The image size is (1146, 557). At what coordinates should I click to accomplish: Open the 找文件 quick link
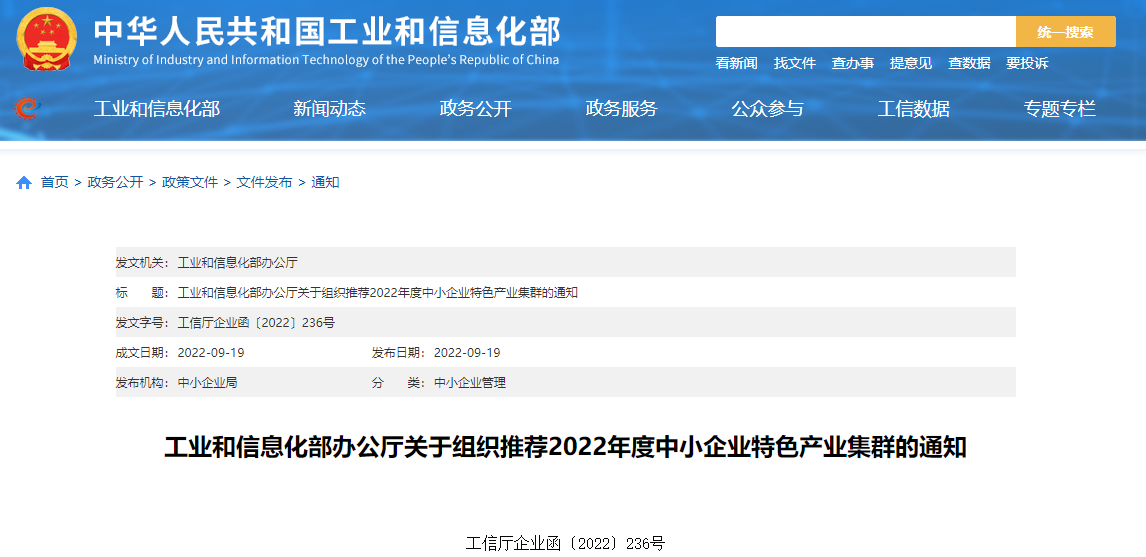point(794,63)
